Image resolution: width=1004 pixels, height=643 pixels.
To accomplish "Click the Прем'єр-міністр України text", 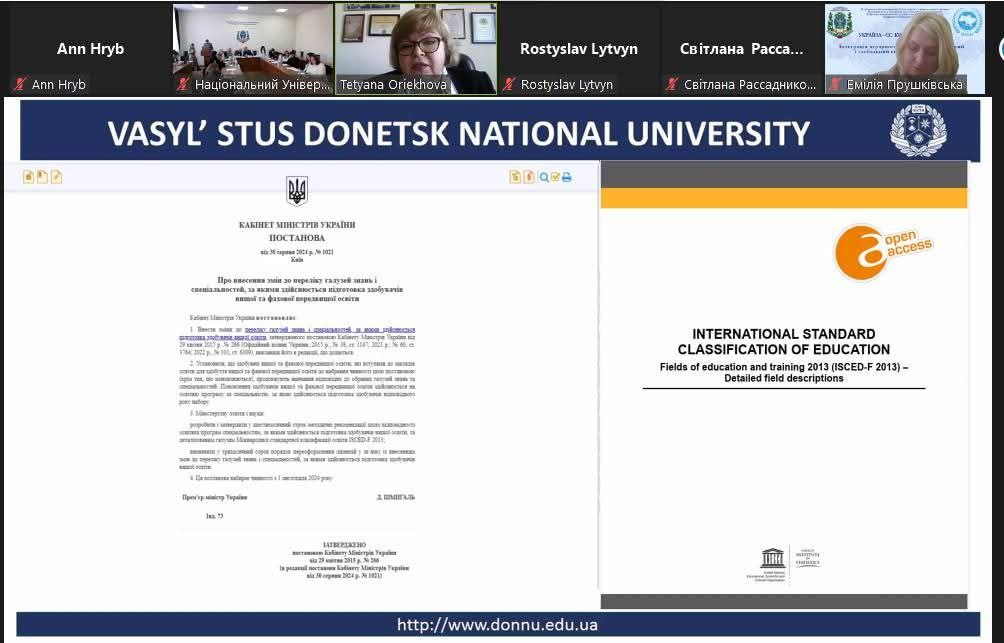I will [215, 497].
